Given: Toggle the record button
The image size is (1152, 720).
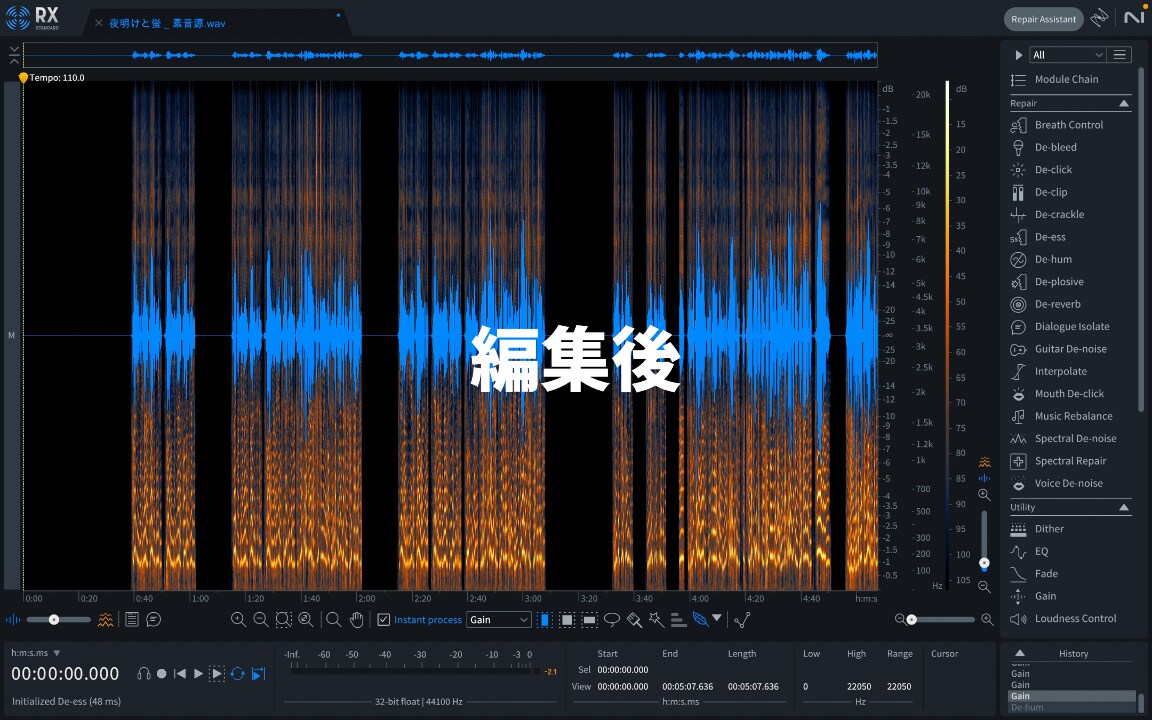Looking at the screenshot, I should click(162, 674).
